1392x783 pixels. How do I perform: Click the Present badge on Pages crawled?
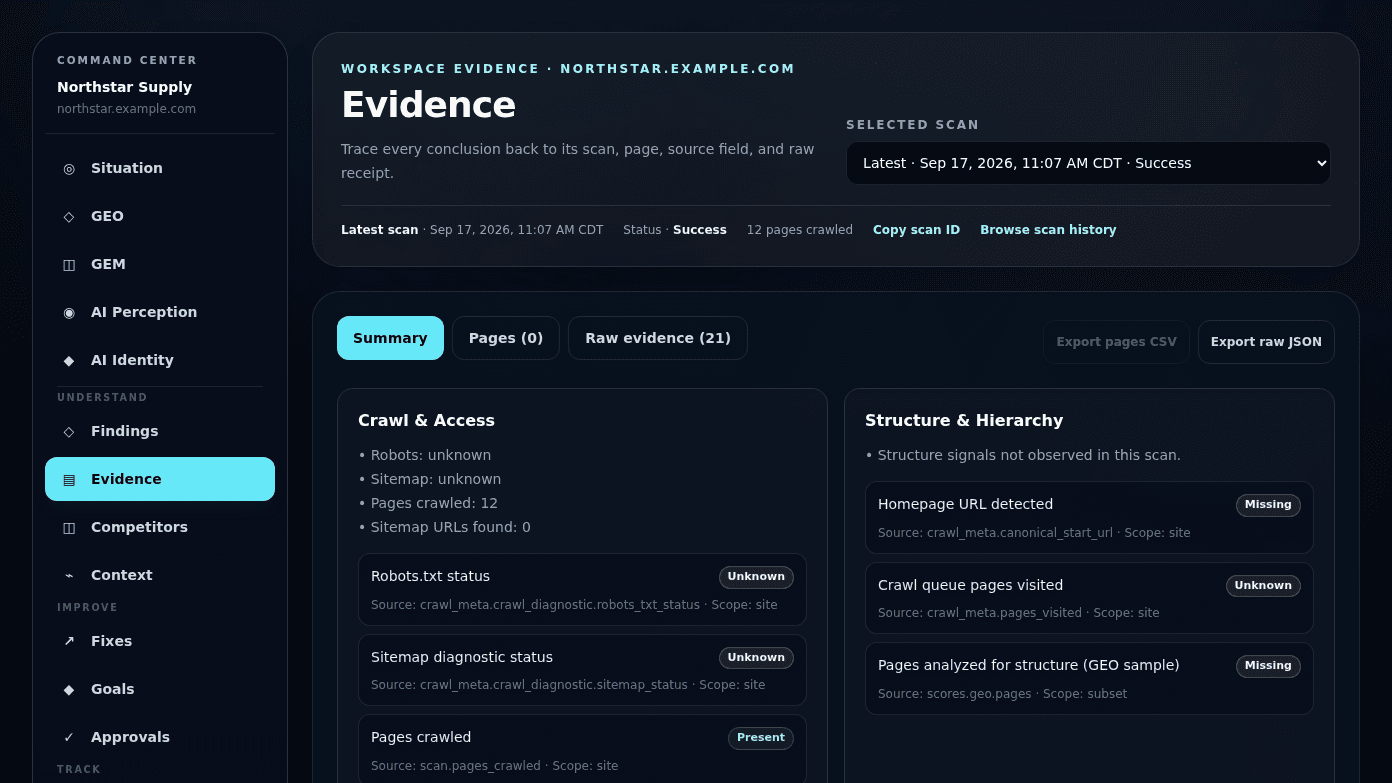pos(761,738)
